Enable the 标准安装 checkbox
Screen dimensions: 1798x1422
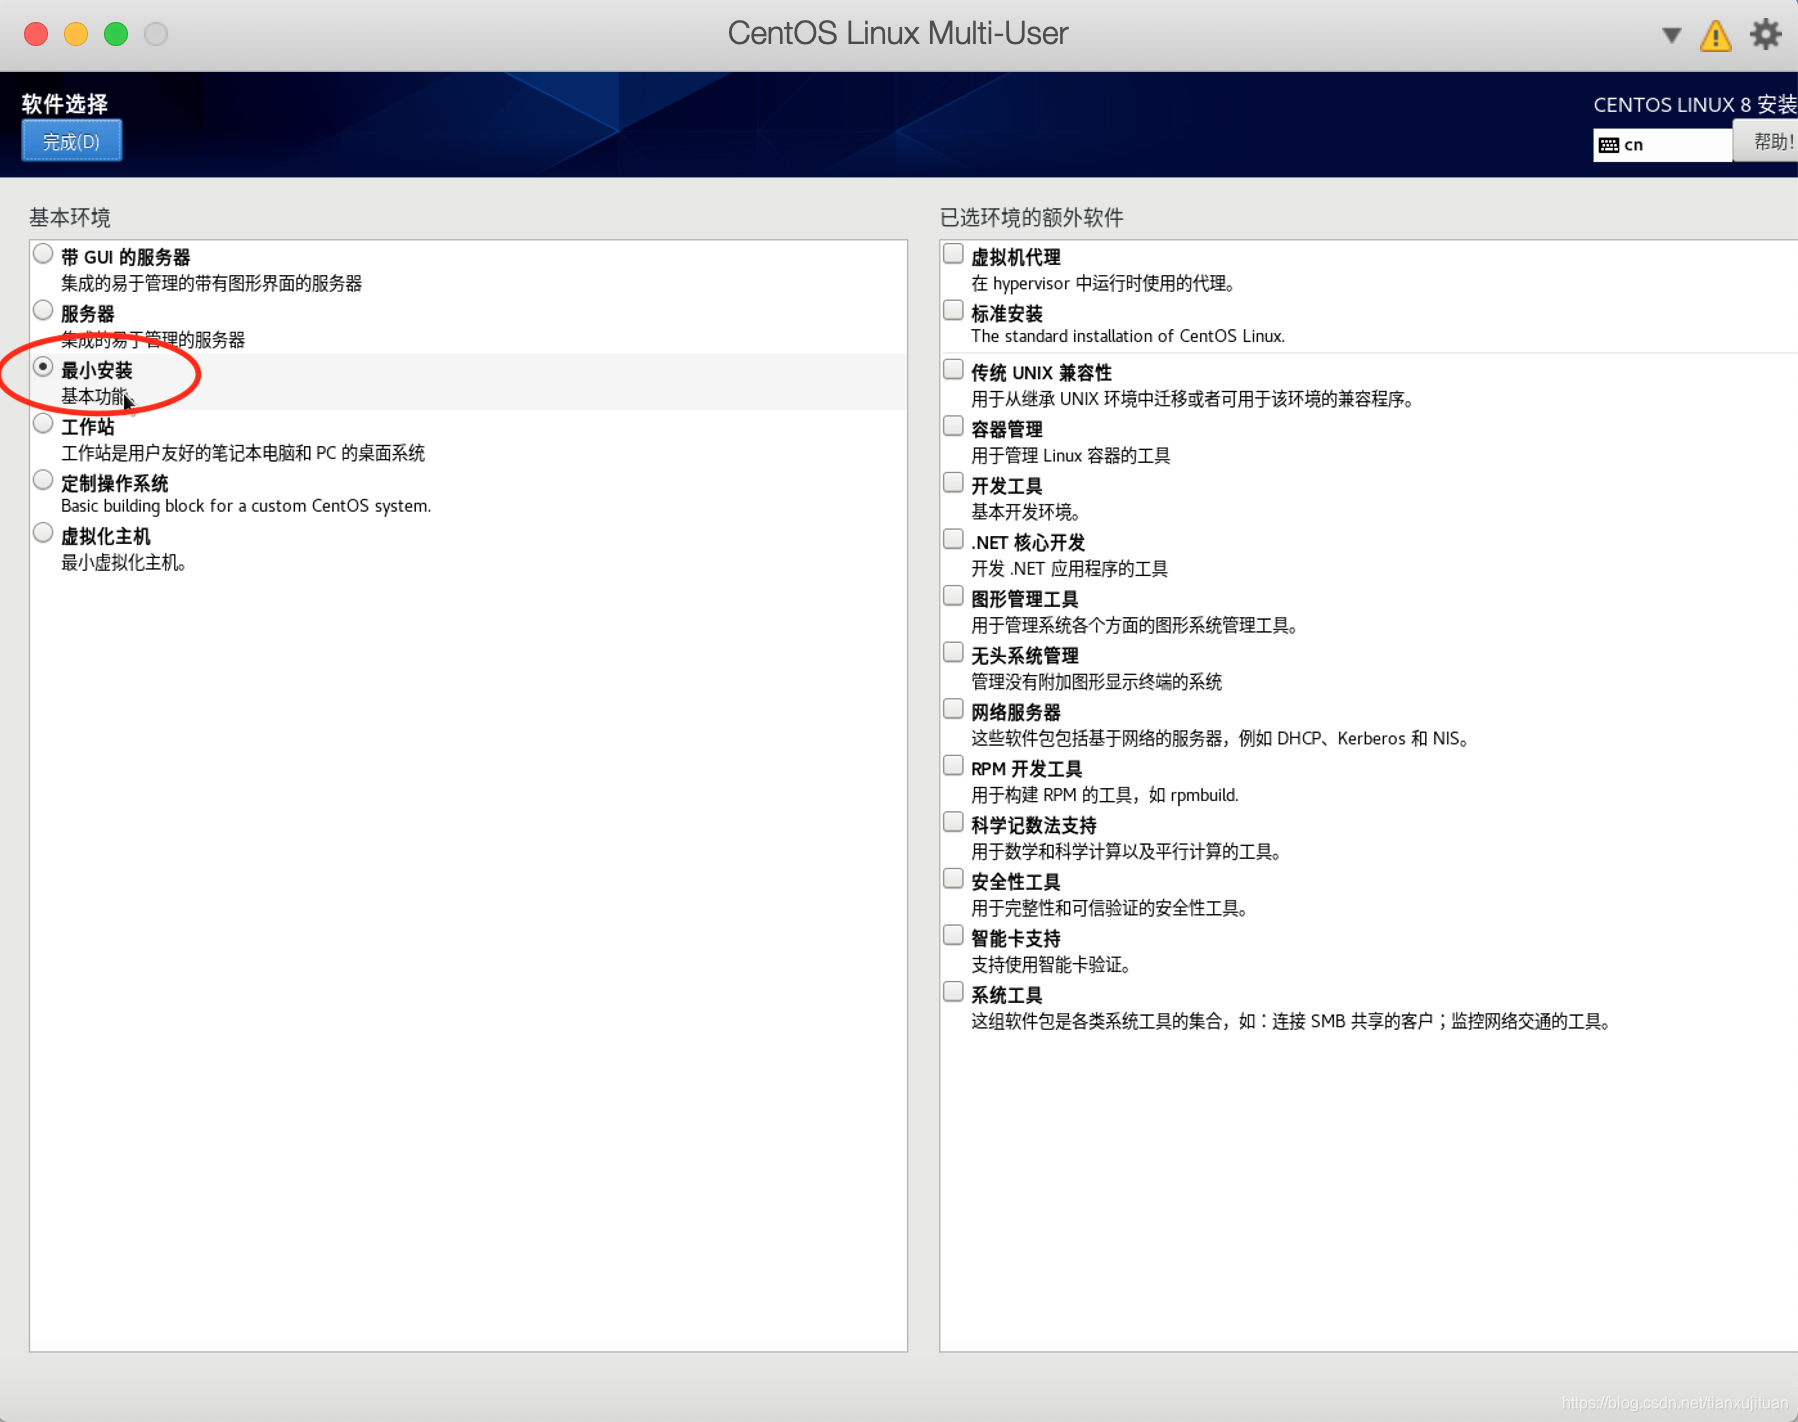click(953, 311)
